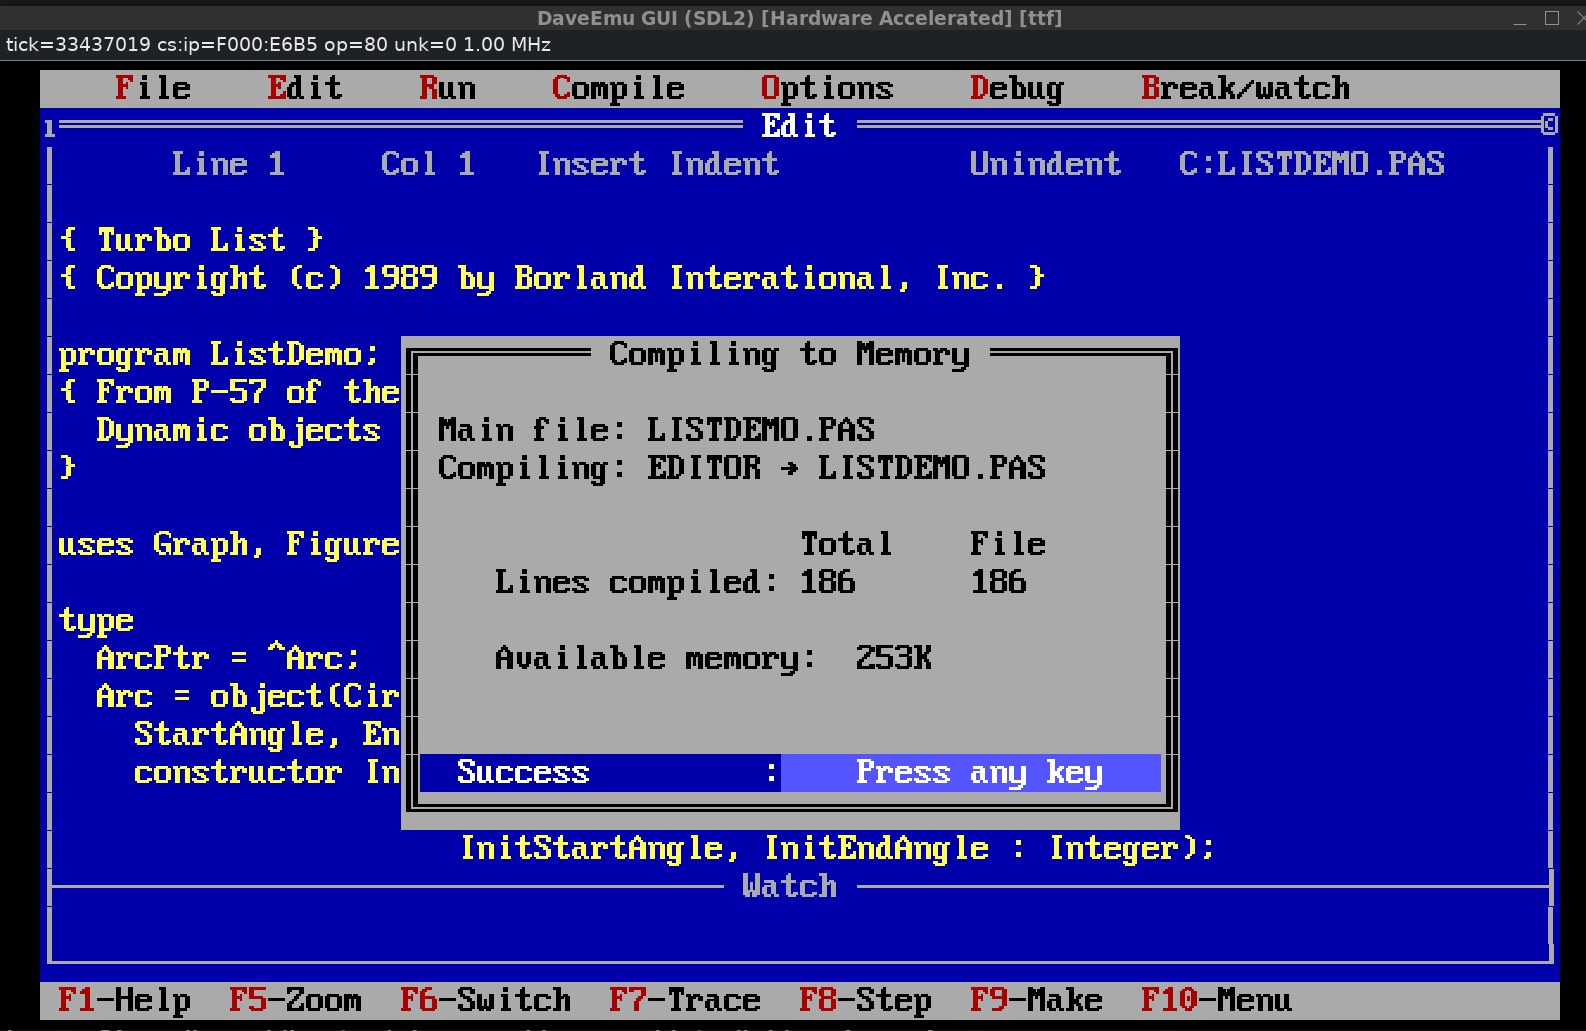Image resolution: width=1586 pixels, height=1031 pixels.
Task: Open the Options menu
Action: pyautogui.click(x=826, y=88)
